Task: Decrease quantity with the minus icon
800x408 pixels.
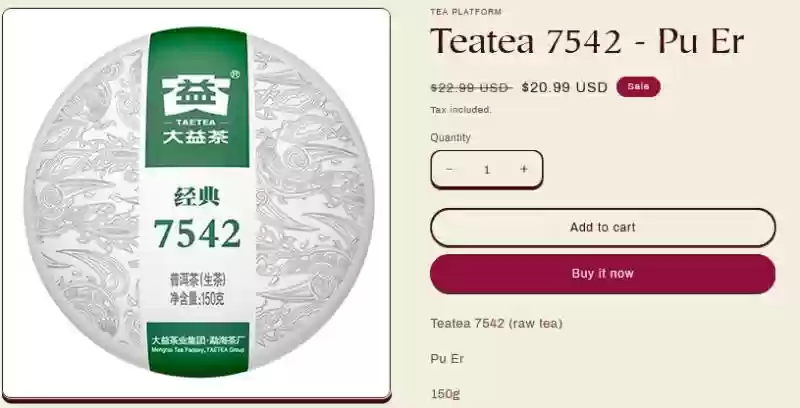Action: click(x=449, y=169)
